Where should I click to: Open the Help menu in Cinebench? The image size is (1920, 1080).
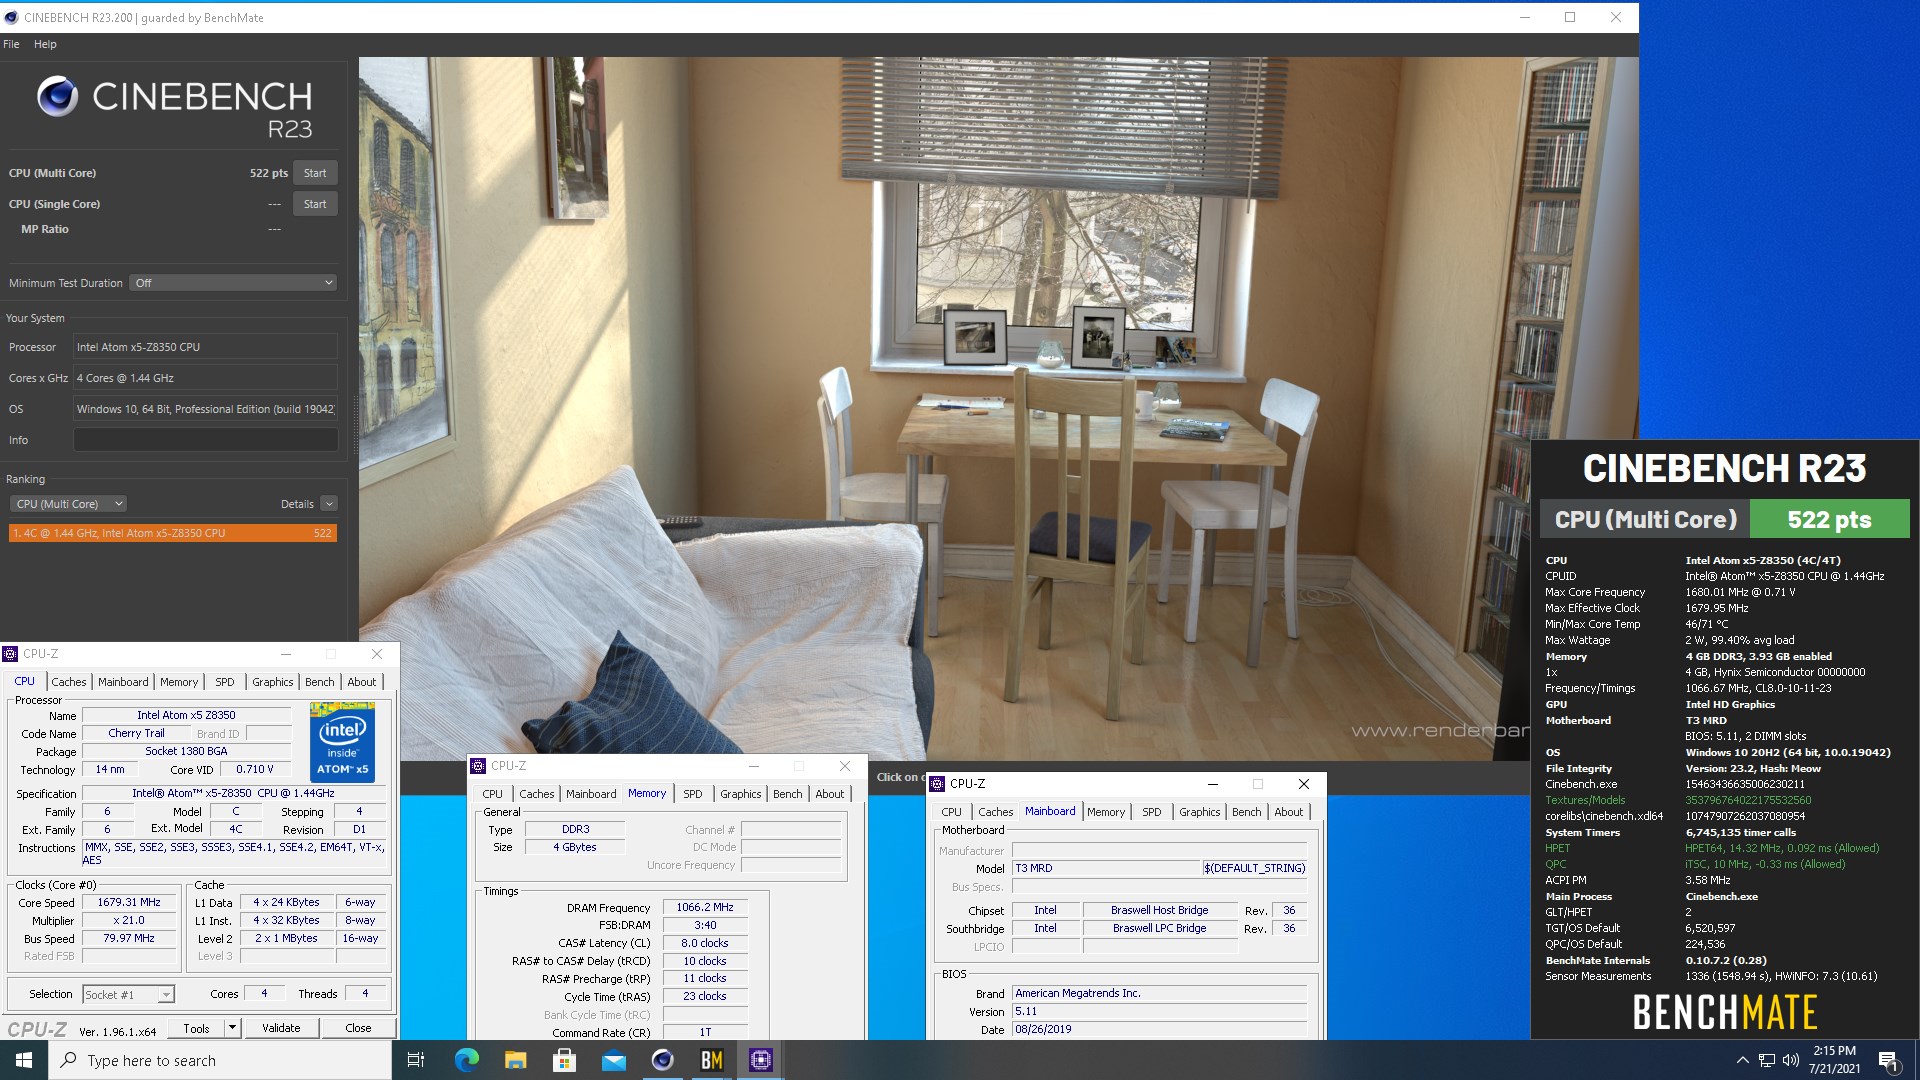point(45,44)
